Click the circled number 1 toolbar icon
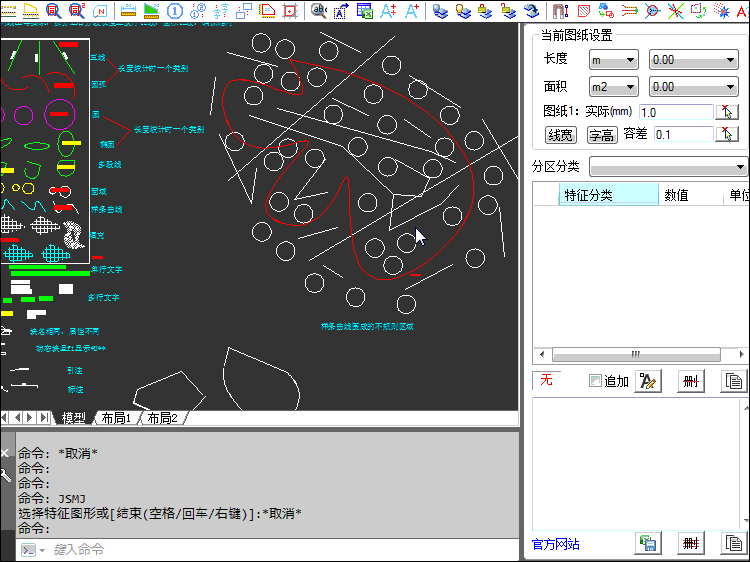Screen dimensions: 750x562 tap(175, 11)
